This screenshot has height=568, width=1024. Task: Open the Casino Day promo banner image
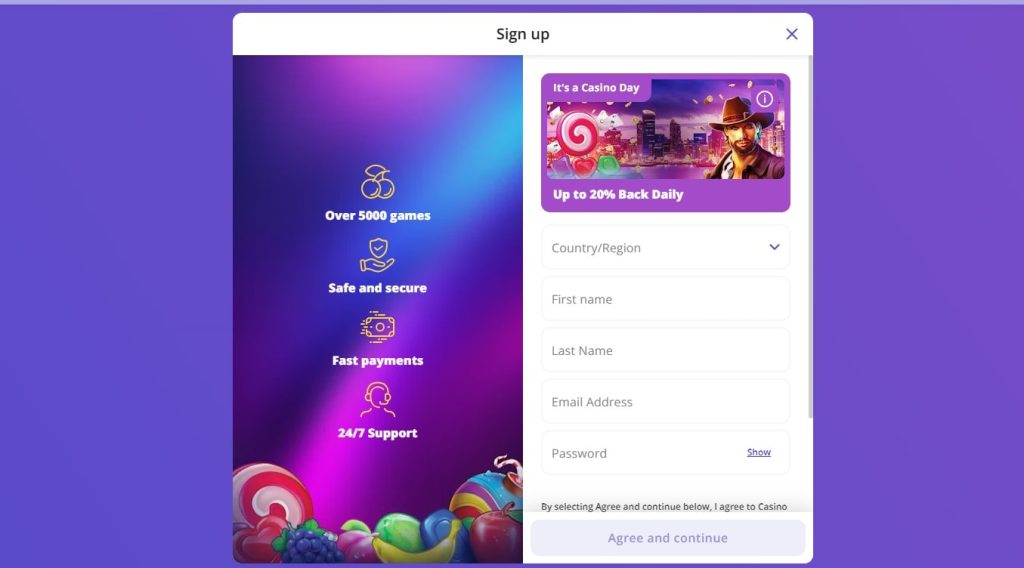[665, 129]
